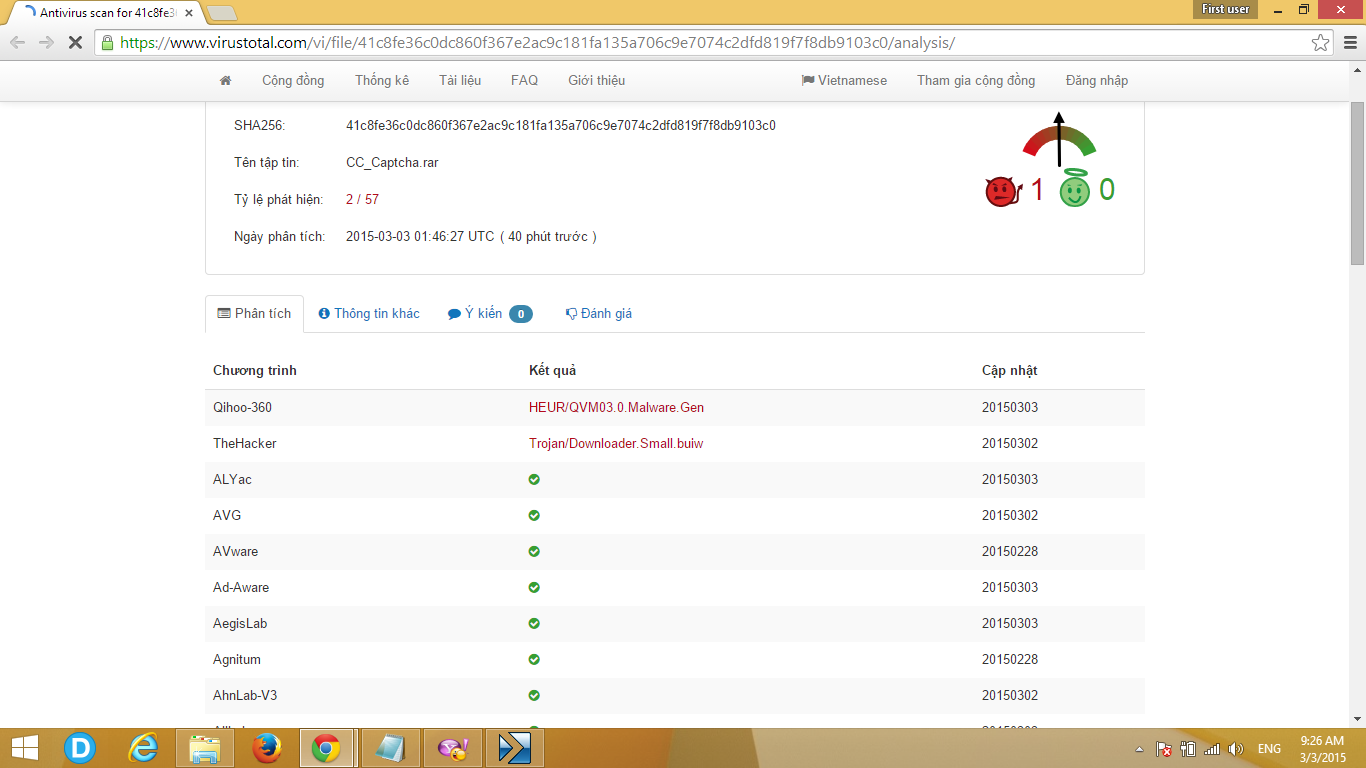This screenshot has width=1366, height=768.
Task: Click the green check in AVG row
Action: click(534, 515)
